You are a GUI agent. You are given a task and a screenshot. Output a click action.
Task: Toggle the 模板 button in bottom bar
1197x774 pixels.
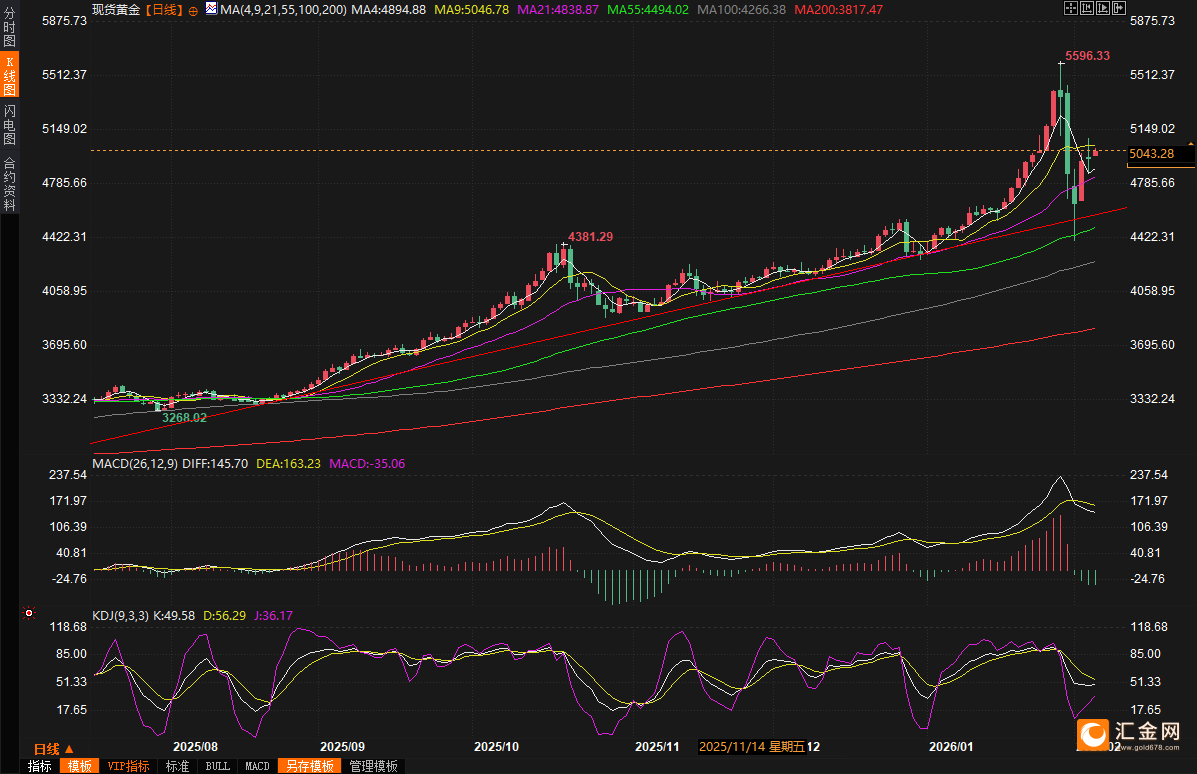79,766
